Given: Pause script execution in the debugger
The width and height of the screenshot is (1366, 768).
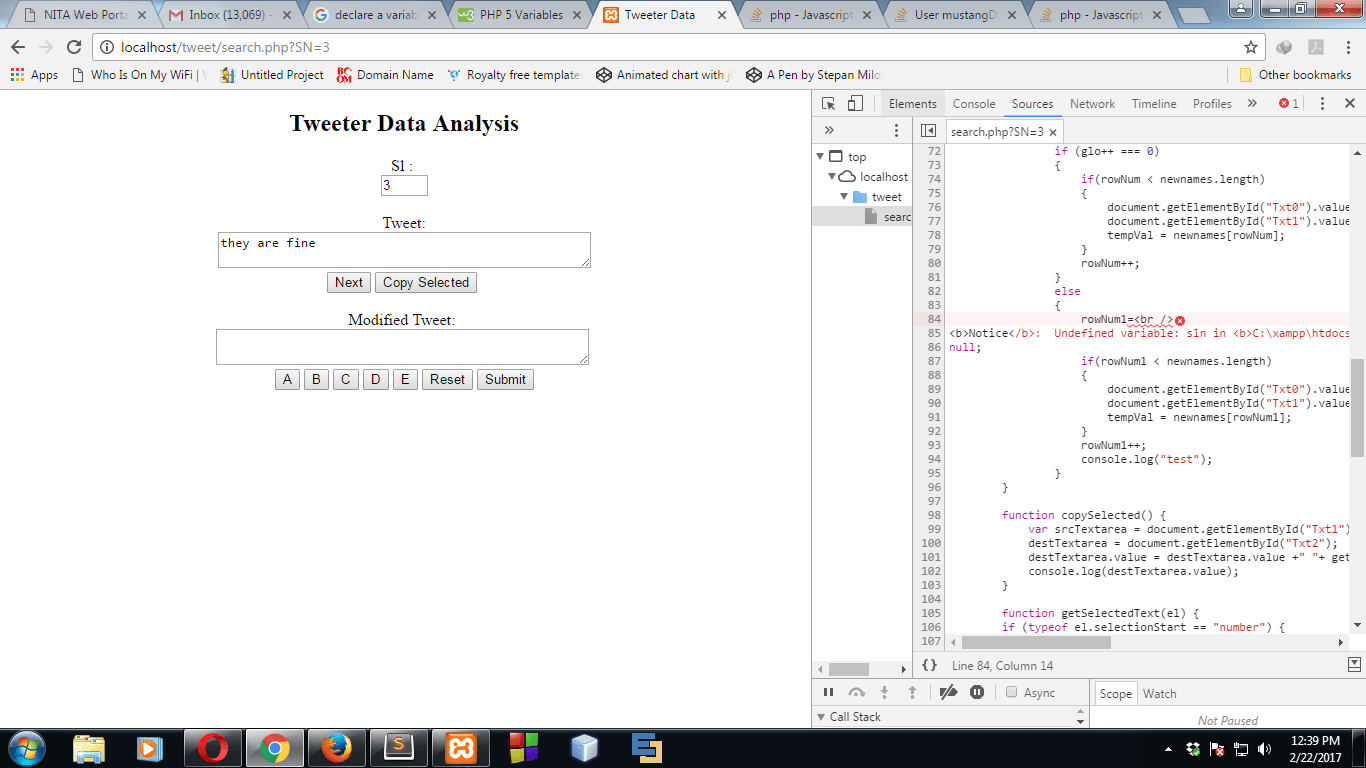Looking at the screenshot, I should pyautogui.click(x=828, y=692).
